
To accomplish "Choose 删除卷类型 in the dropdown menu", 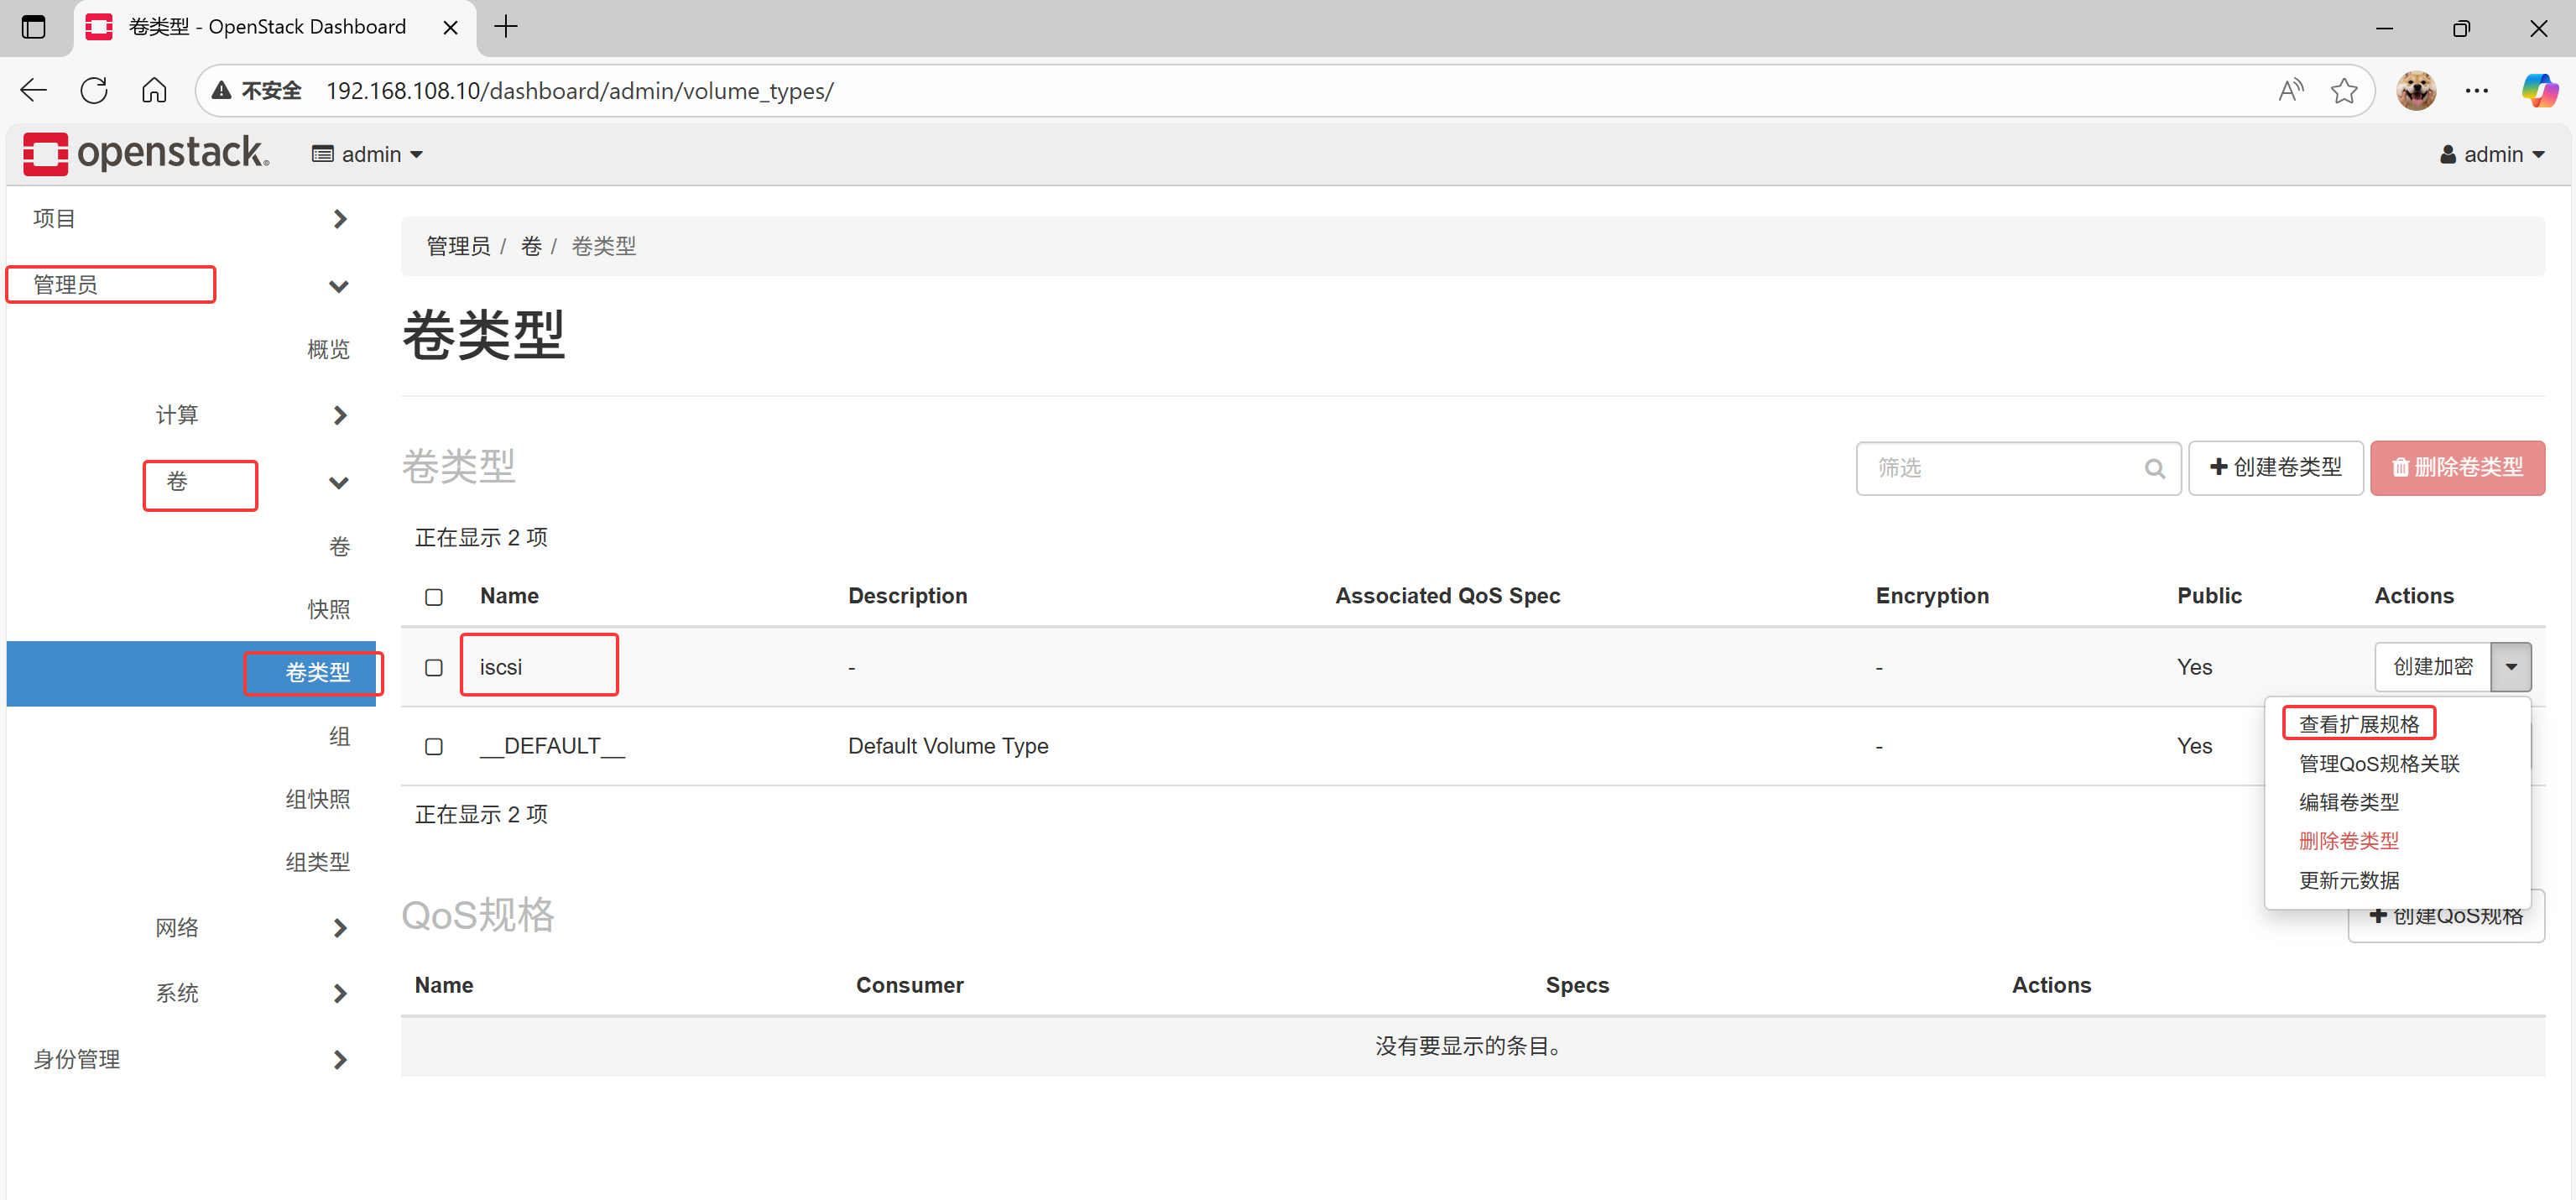I will tap(2348, 841).
